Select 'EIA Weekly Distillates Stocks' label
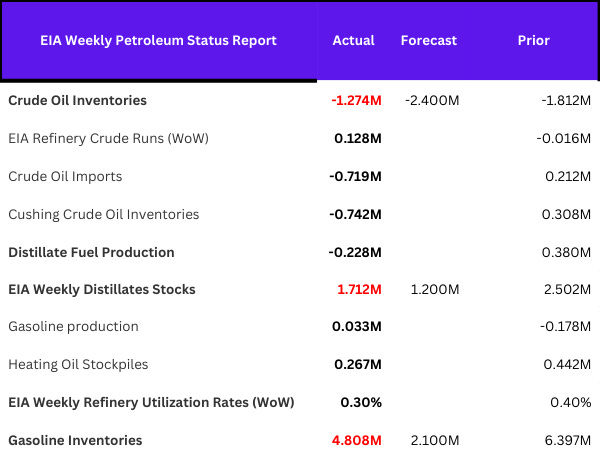Screen dimensions: 600x450 pyautogui.click(x=102, y=289)
